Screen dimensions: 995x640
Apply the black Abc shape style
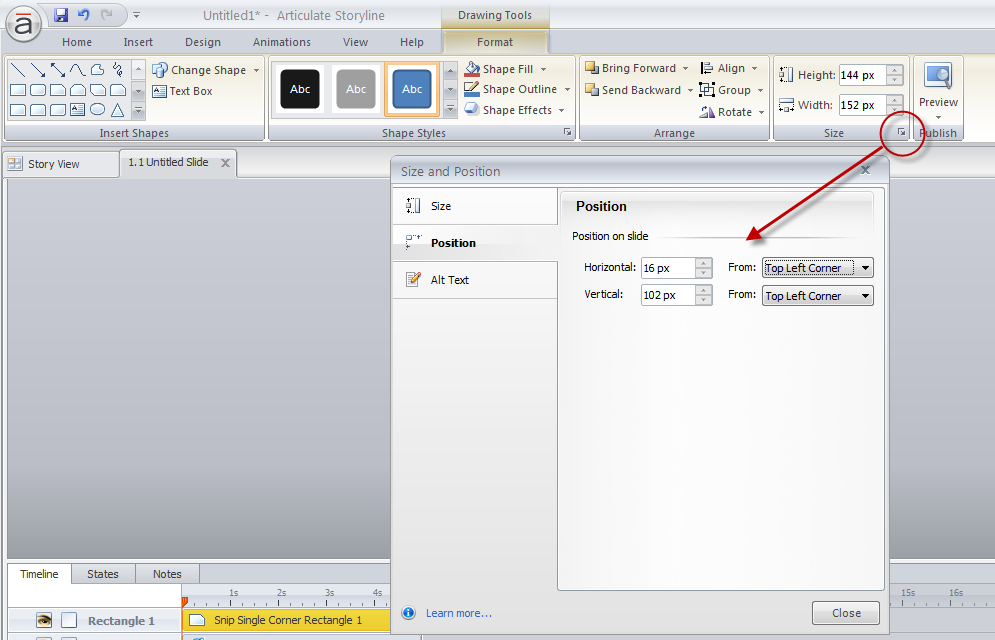pos(300,89)
